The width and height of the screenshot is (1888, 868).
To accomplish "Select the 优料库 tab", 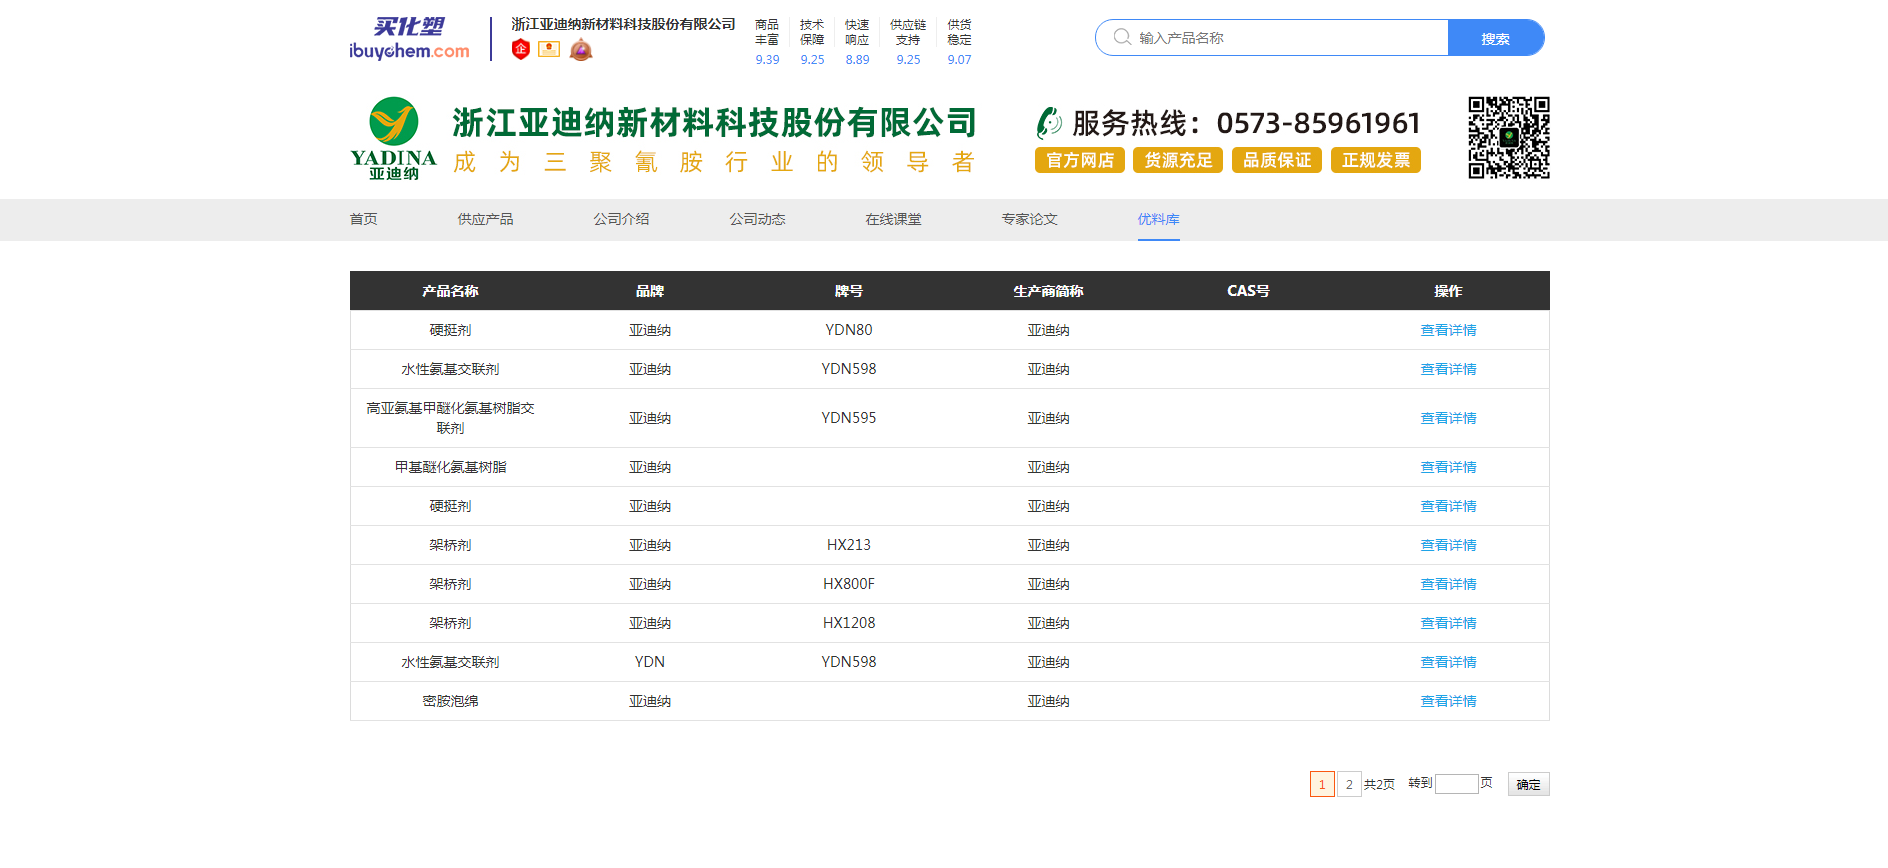I will pos(1159,219).
